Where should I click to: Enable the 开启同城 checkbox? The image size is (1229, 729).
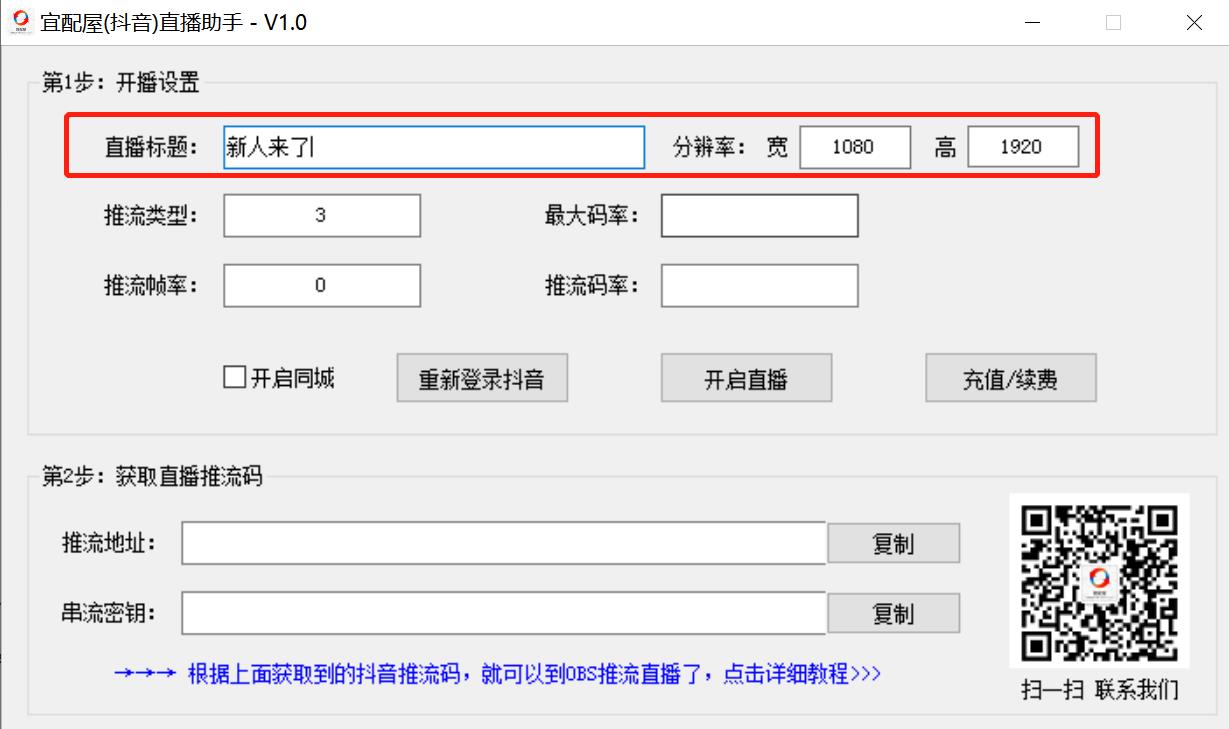[234, 378]
